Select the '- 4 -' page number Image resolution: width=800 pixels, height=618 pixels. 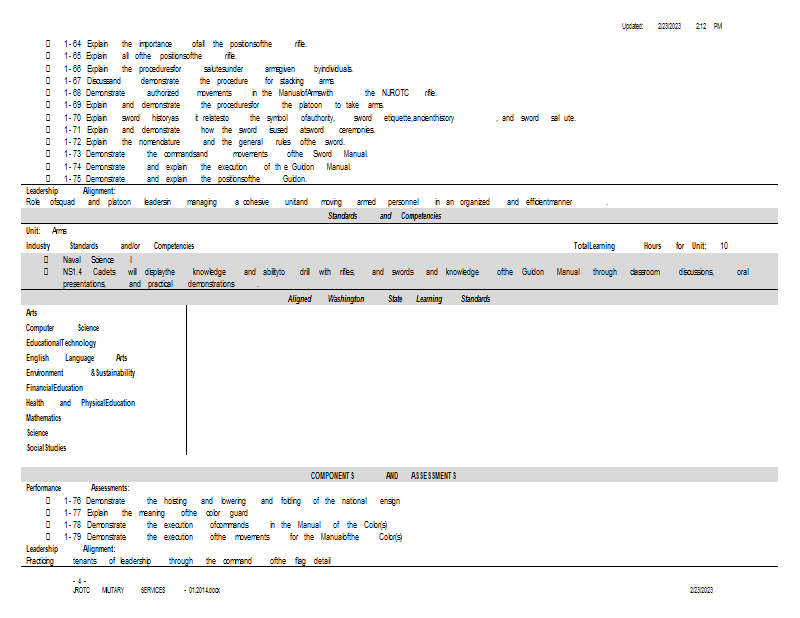point(80,581)
